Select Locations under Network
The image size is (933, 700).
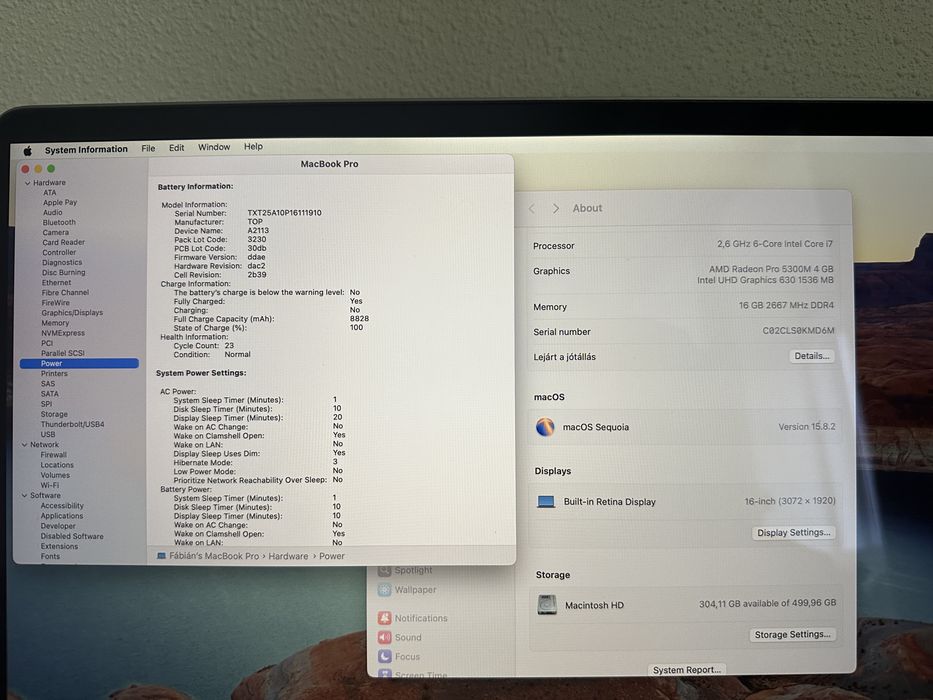(57, 465)
